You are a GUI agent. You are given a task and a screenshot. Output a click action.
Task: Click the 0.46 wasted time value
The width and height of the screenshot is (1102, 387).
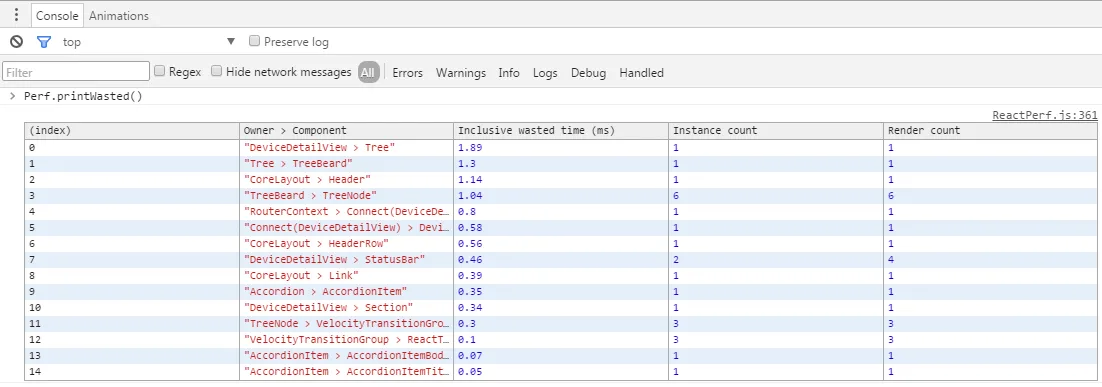469,259
